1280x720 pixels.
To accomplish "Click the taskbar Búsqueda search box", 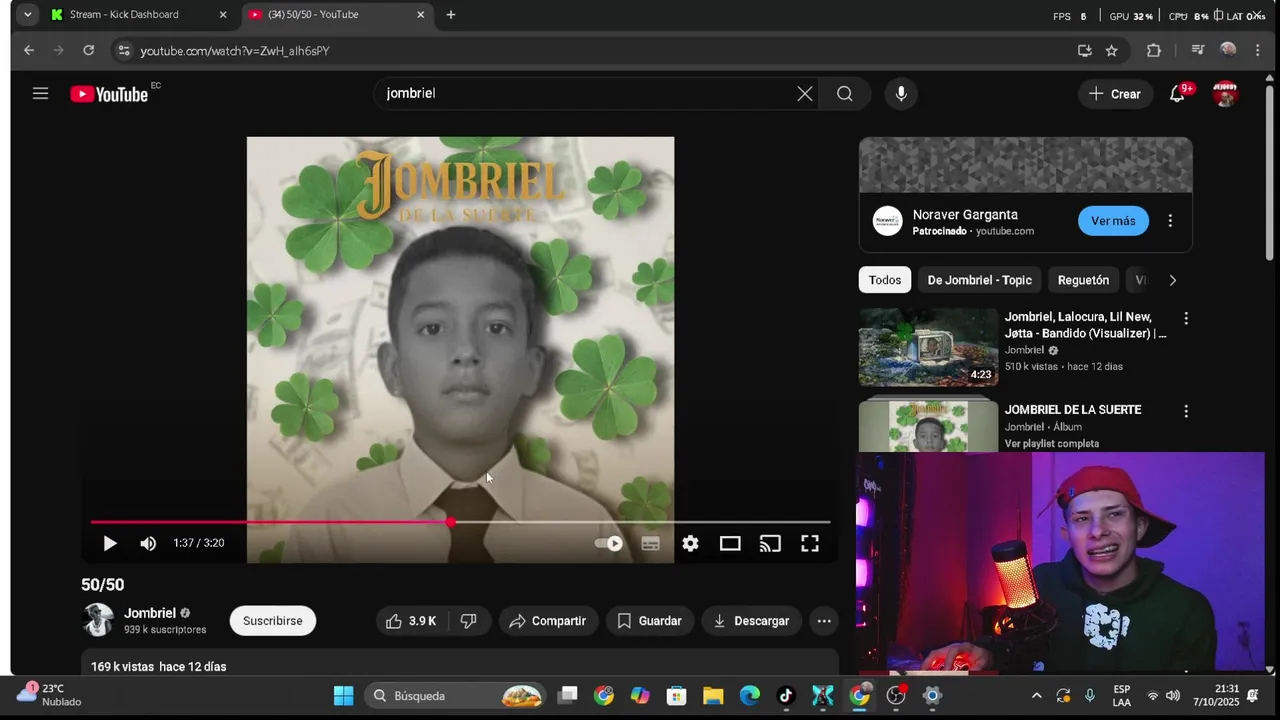I will click(x=456, y=696).
